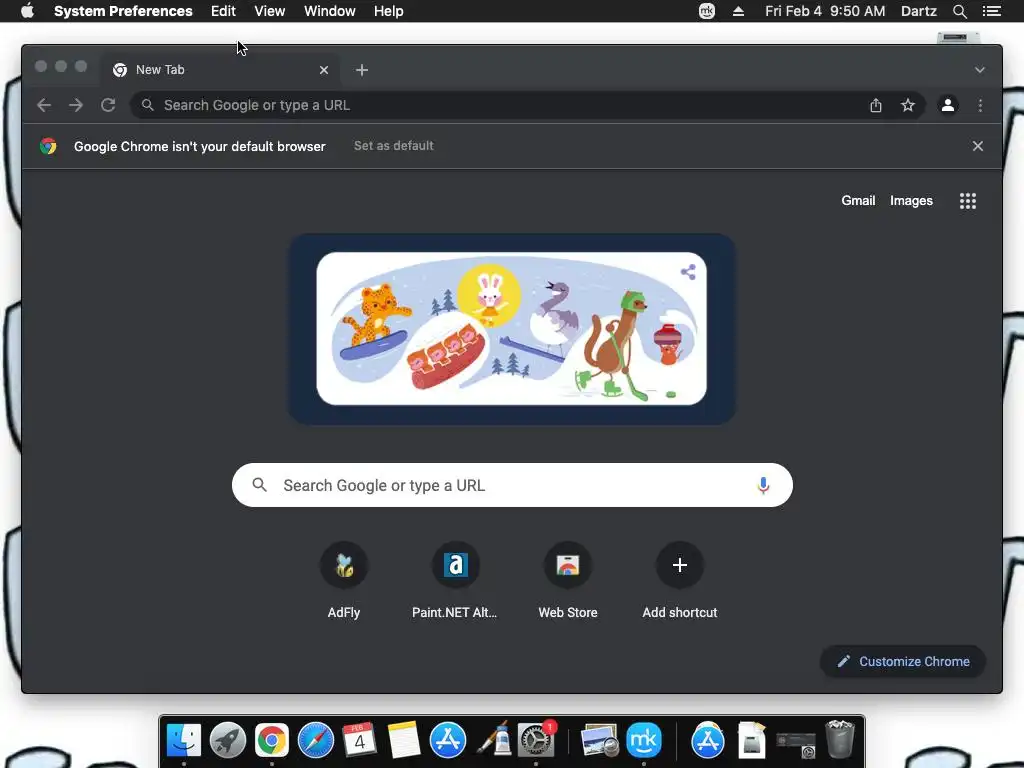This screenshot has height=768, width=1024.
Task: Select the New Tab tab
Action: 219,70
